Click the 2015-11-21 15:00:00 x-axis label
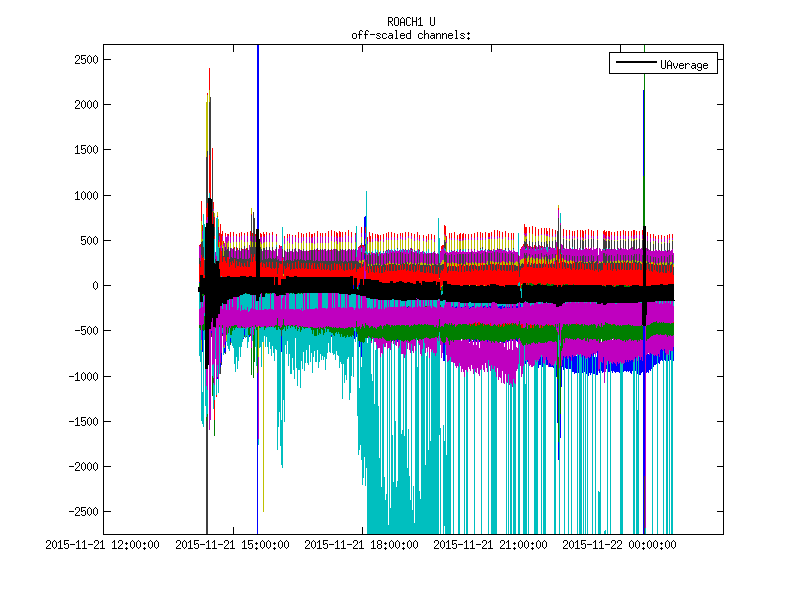 tap(233, 545)
